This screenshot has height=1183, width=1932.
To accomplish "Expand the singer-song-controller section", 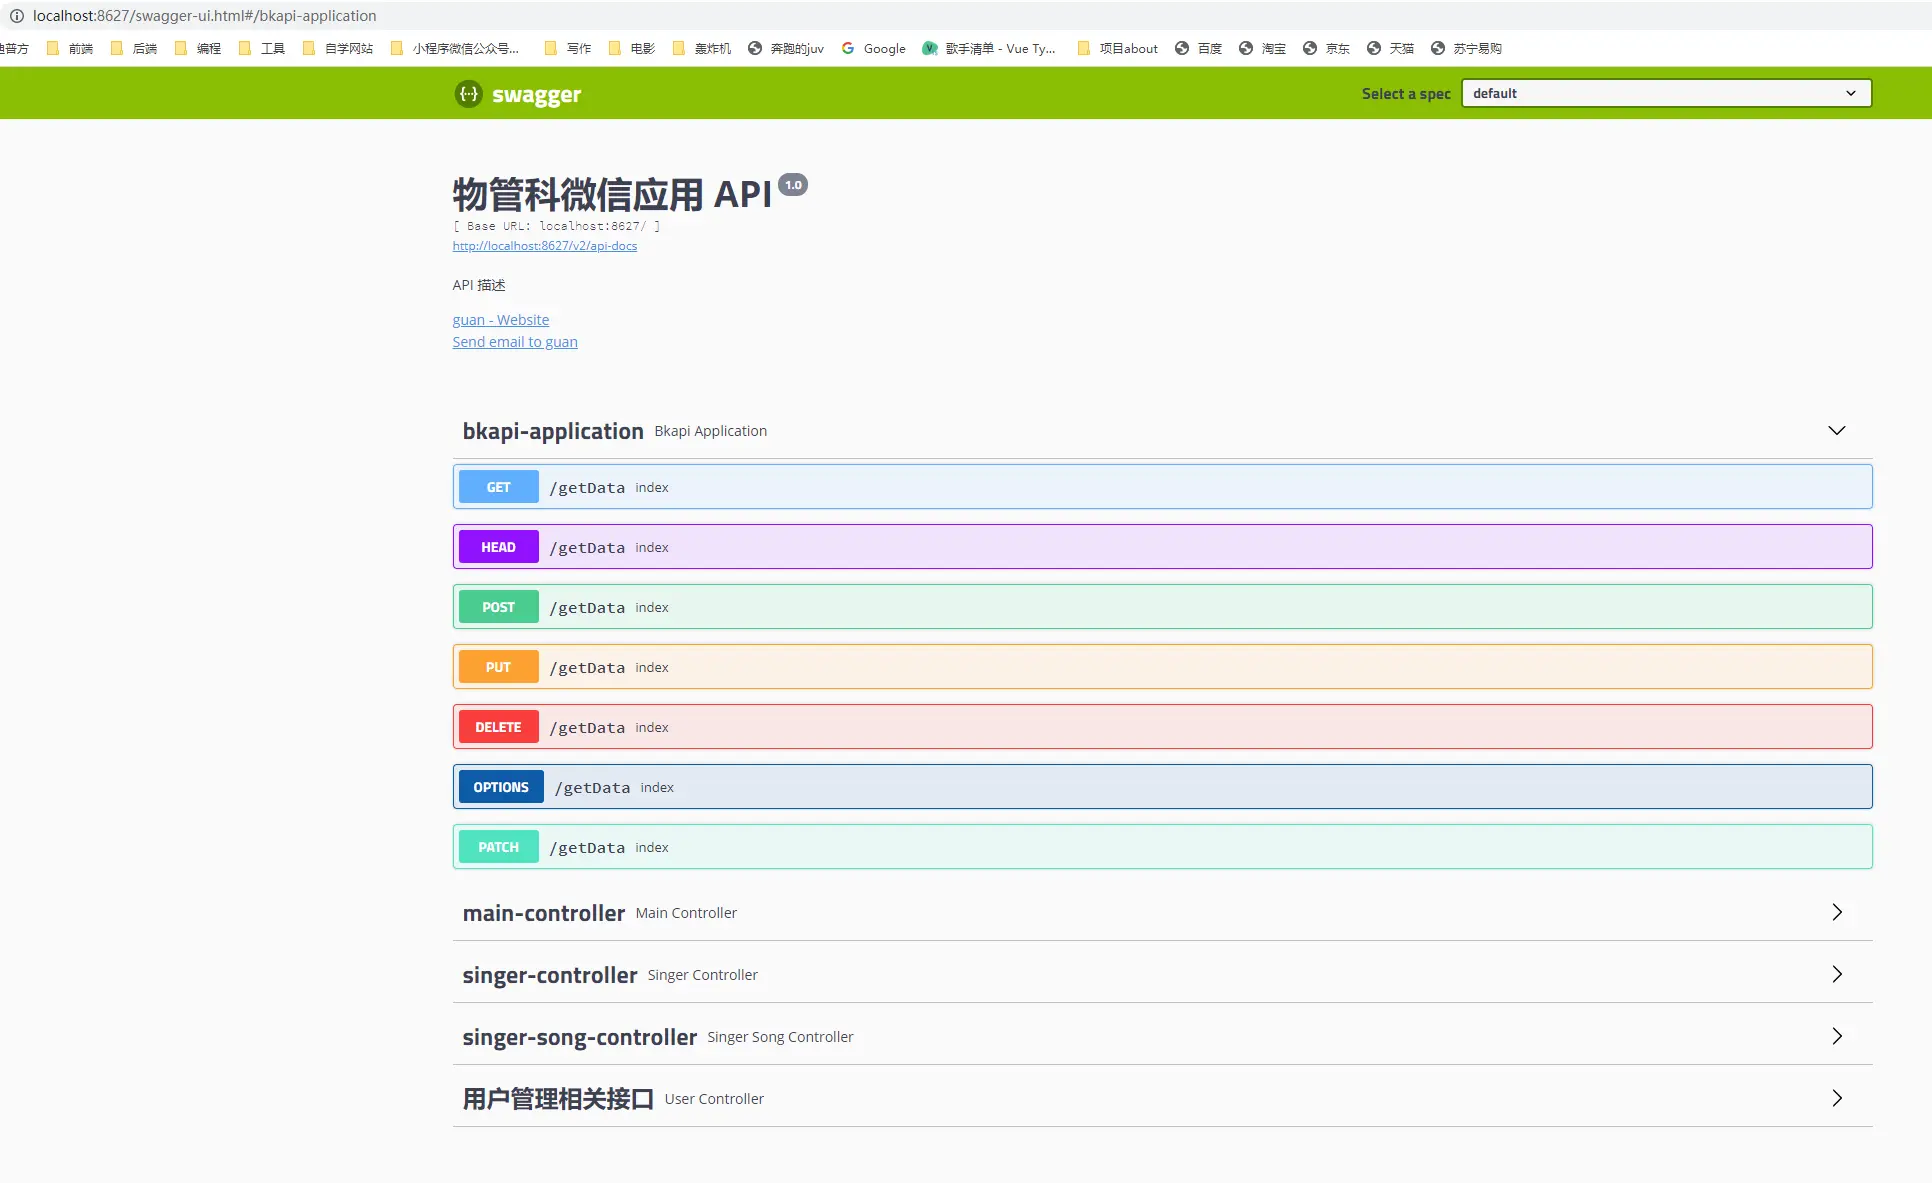I will click(x=1836, y=1036).
